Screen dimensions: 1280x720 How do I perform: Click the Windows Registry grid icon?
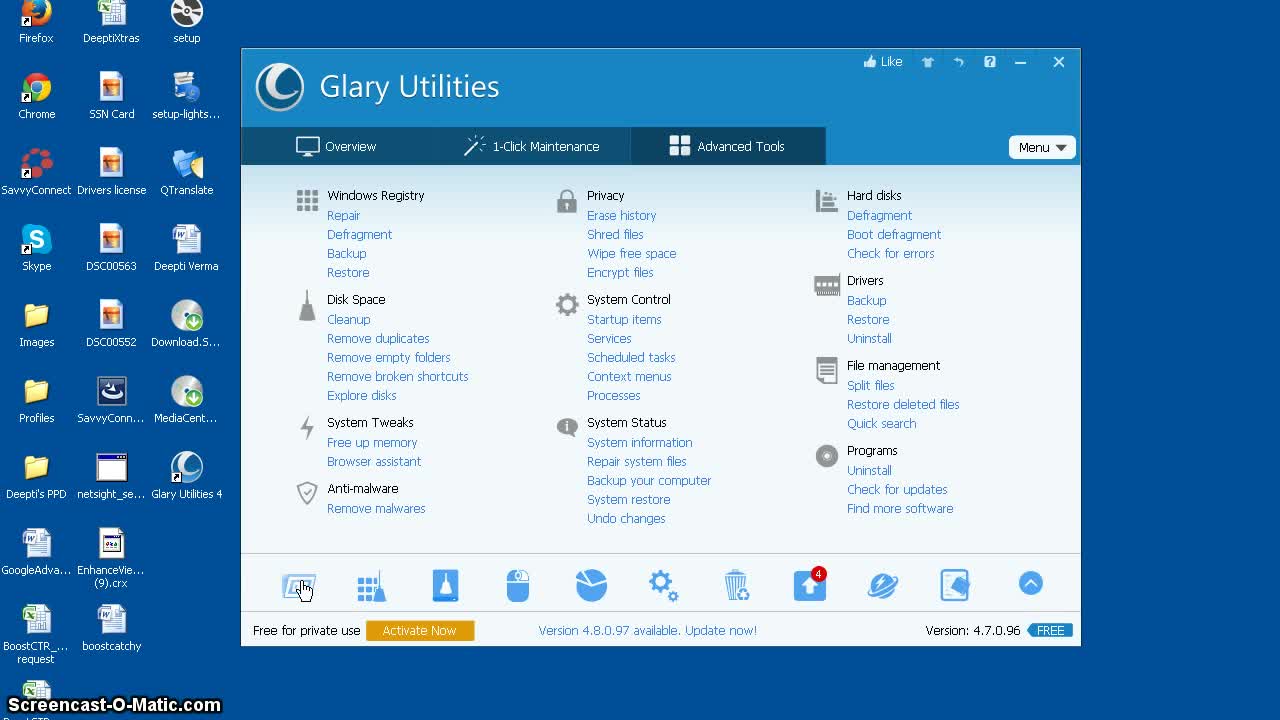[307, 200]
